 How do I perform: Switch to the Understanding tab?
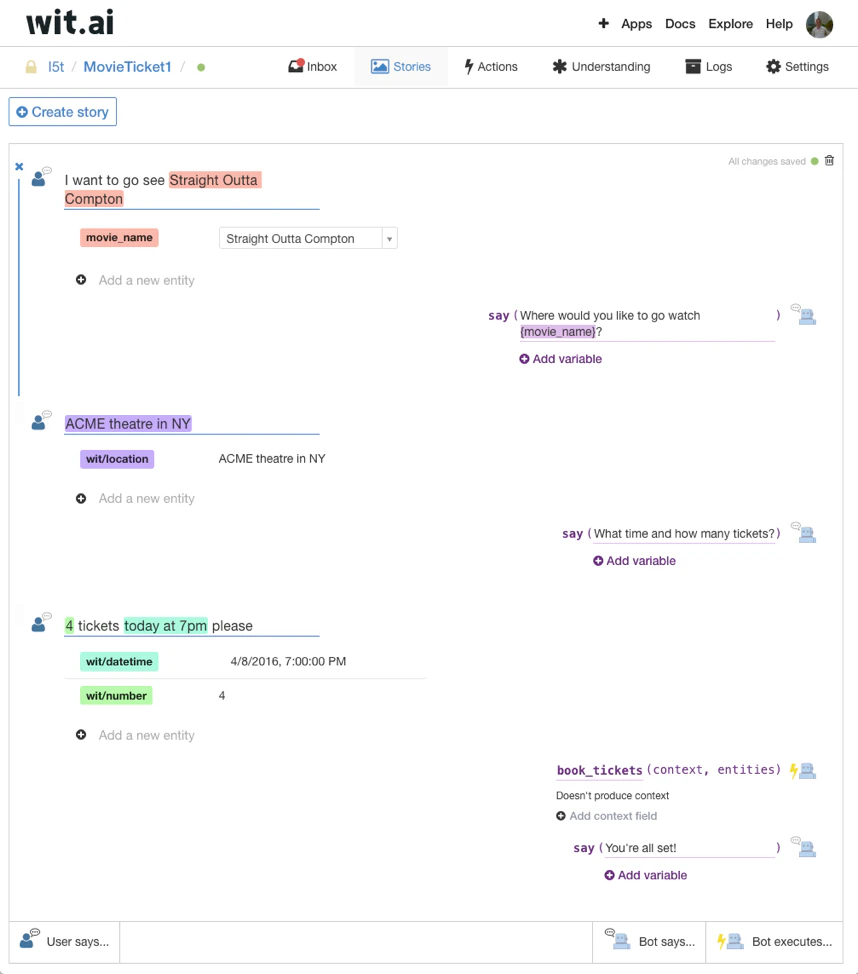(x=601, y=67)
